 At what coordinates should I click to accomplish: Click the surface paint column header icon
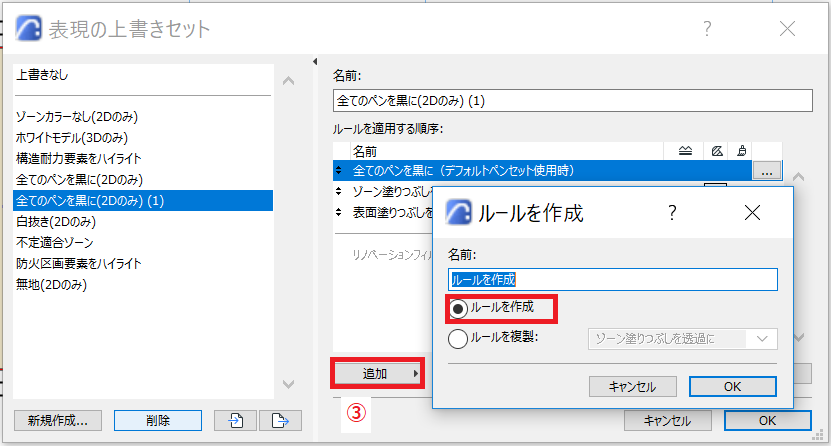point(741,151)
